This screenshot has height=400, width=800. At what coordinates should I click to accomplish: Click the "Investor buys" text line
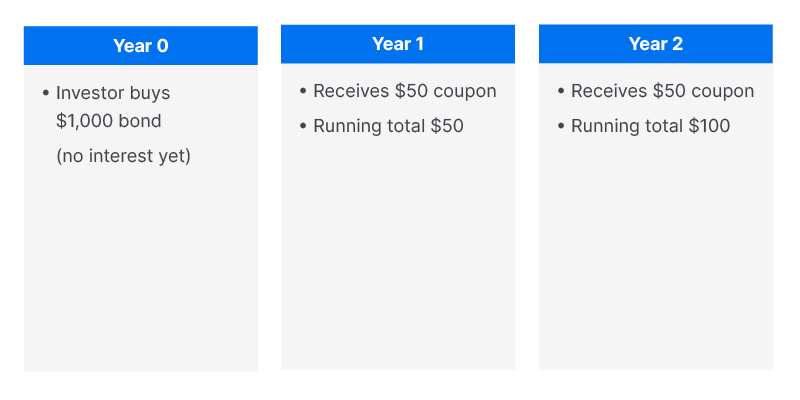(113, 93)
